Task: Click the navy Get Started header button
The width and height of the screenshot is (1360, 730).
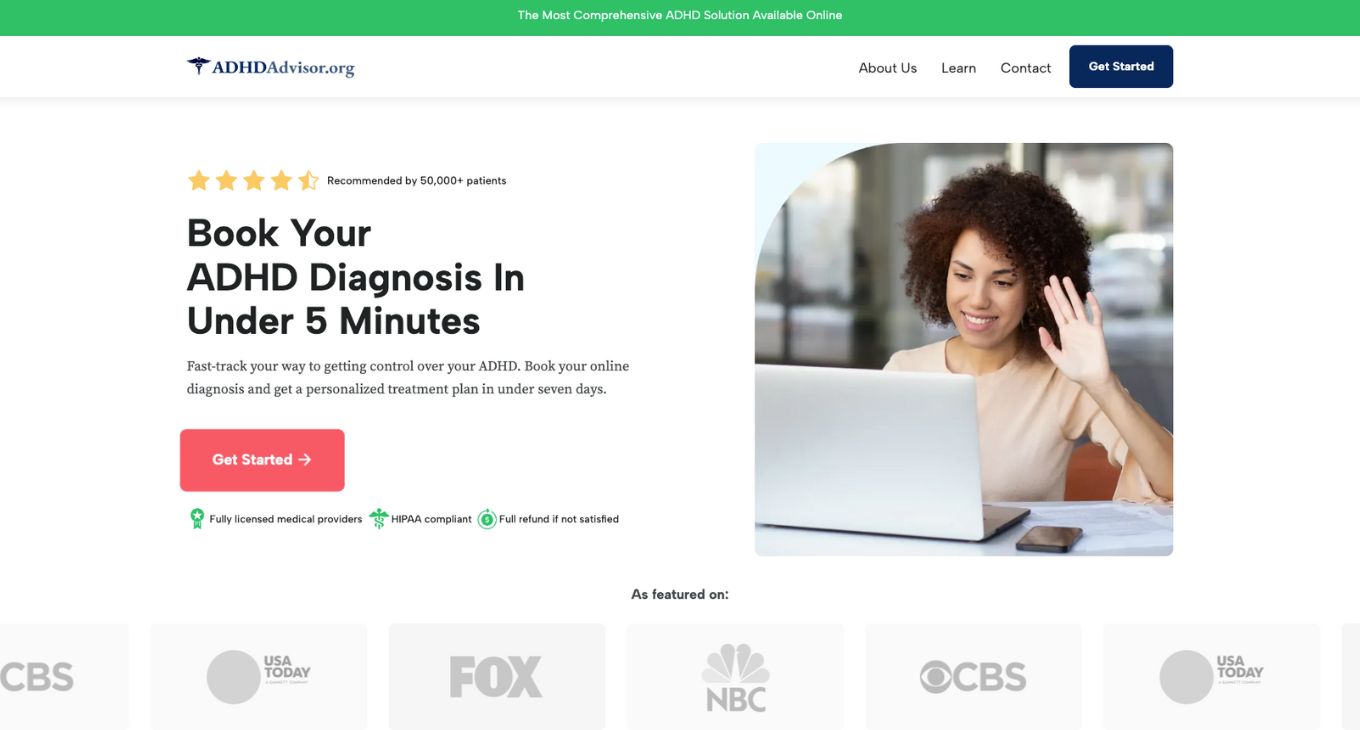Action: coord(1121,66)
